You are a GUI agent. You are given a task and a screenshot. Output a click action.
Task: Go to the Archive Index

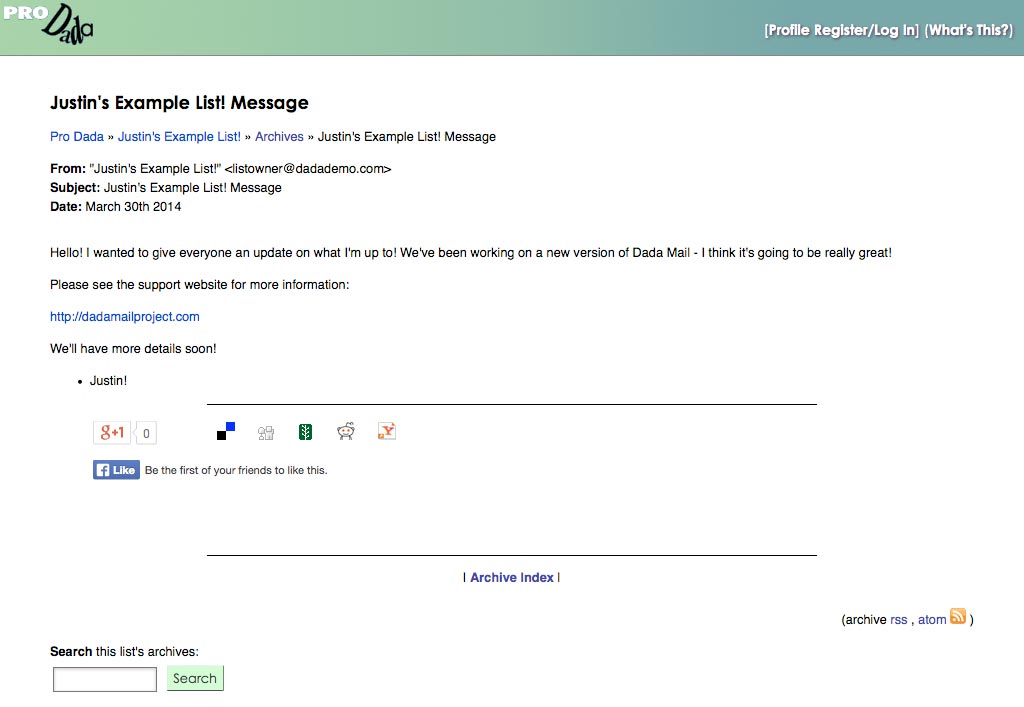pos(511,578)
